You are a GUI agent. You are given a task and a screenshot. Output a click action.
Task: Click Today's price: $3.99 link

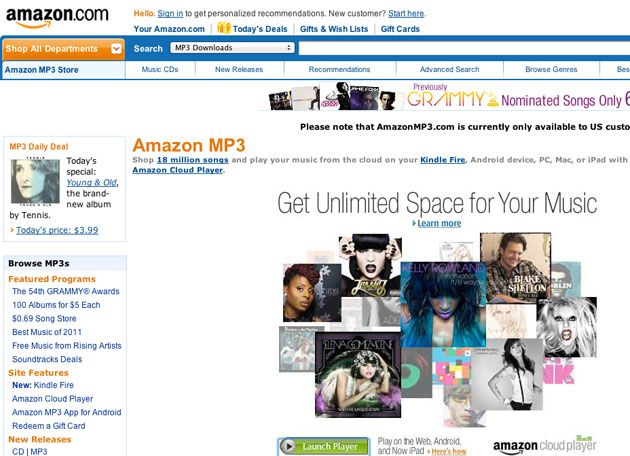coord(57,230)
